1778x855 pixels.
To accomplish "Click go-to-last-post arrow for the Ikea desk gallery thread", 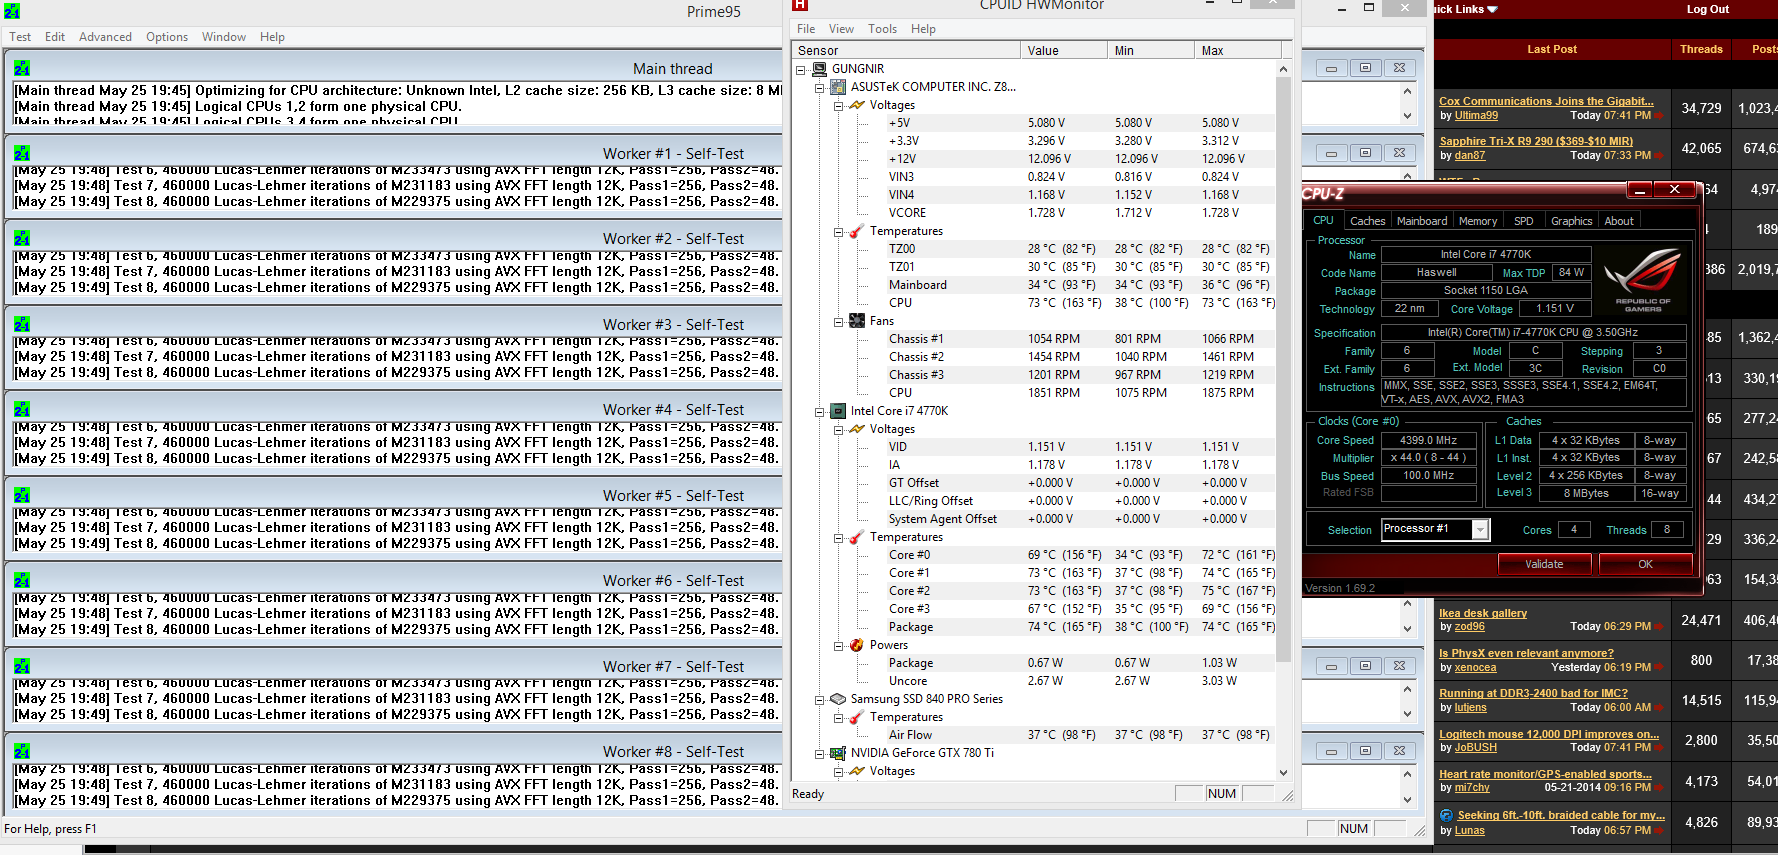I will [1661, 627].
